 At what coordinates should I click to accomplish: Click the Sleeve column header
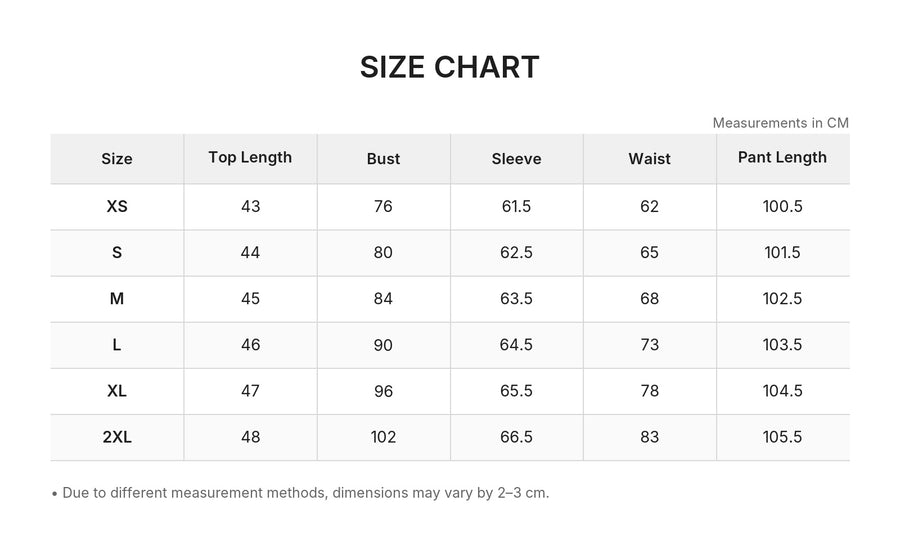pos(517,158)
